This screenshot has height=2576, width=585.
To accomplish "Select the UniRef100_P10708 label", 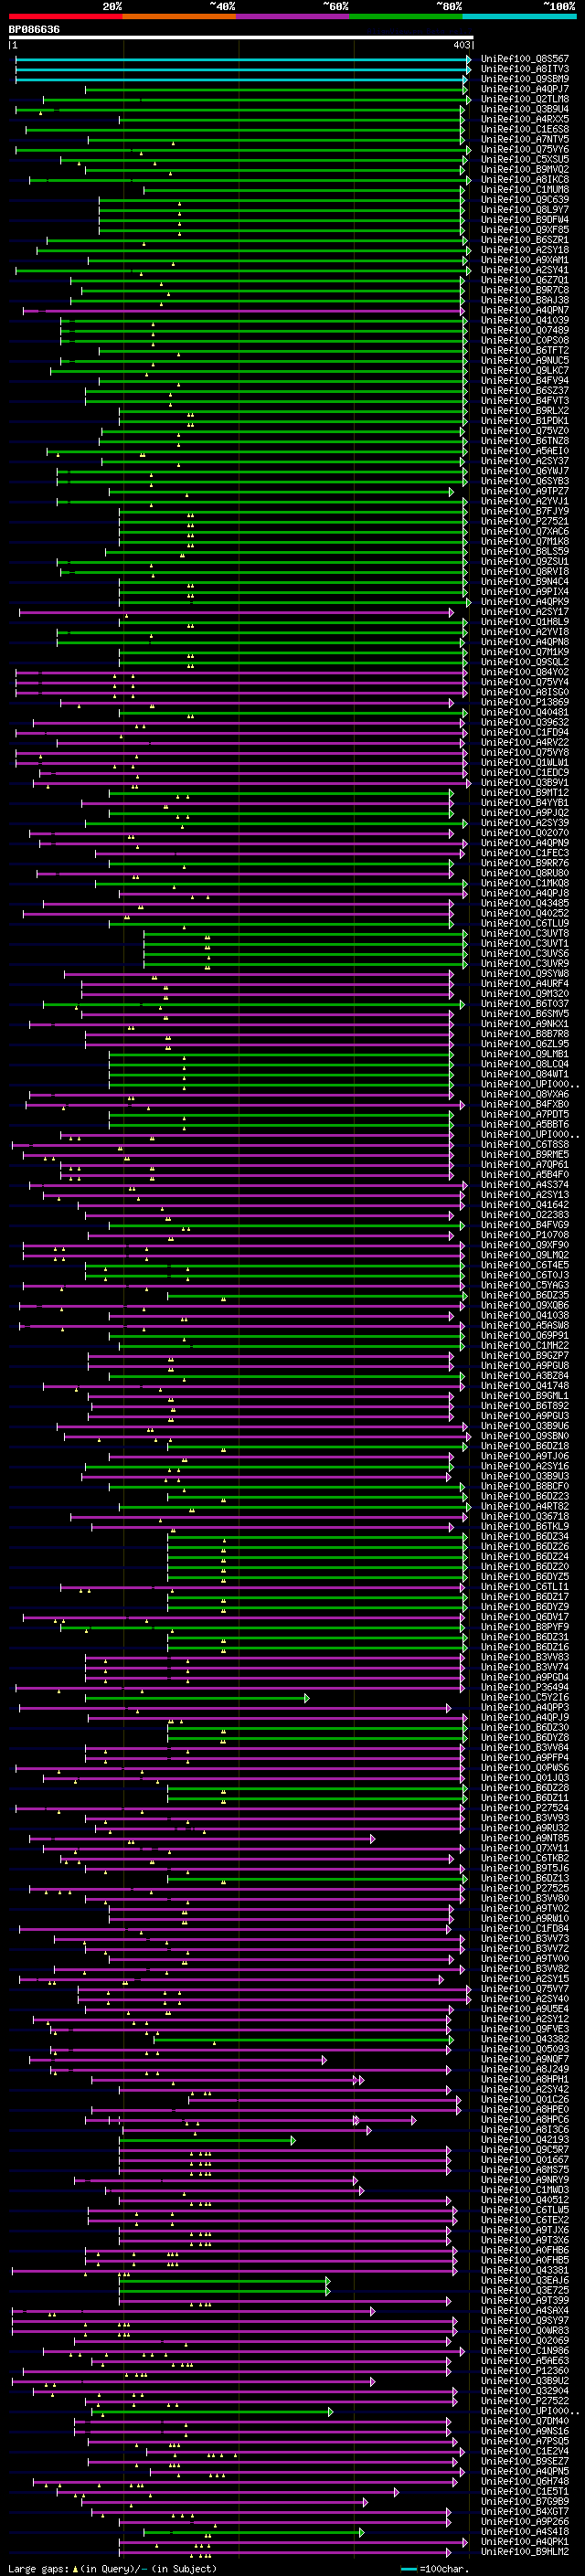I will (525, 1234).
